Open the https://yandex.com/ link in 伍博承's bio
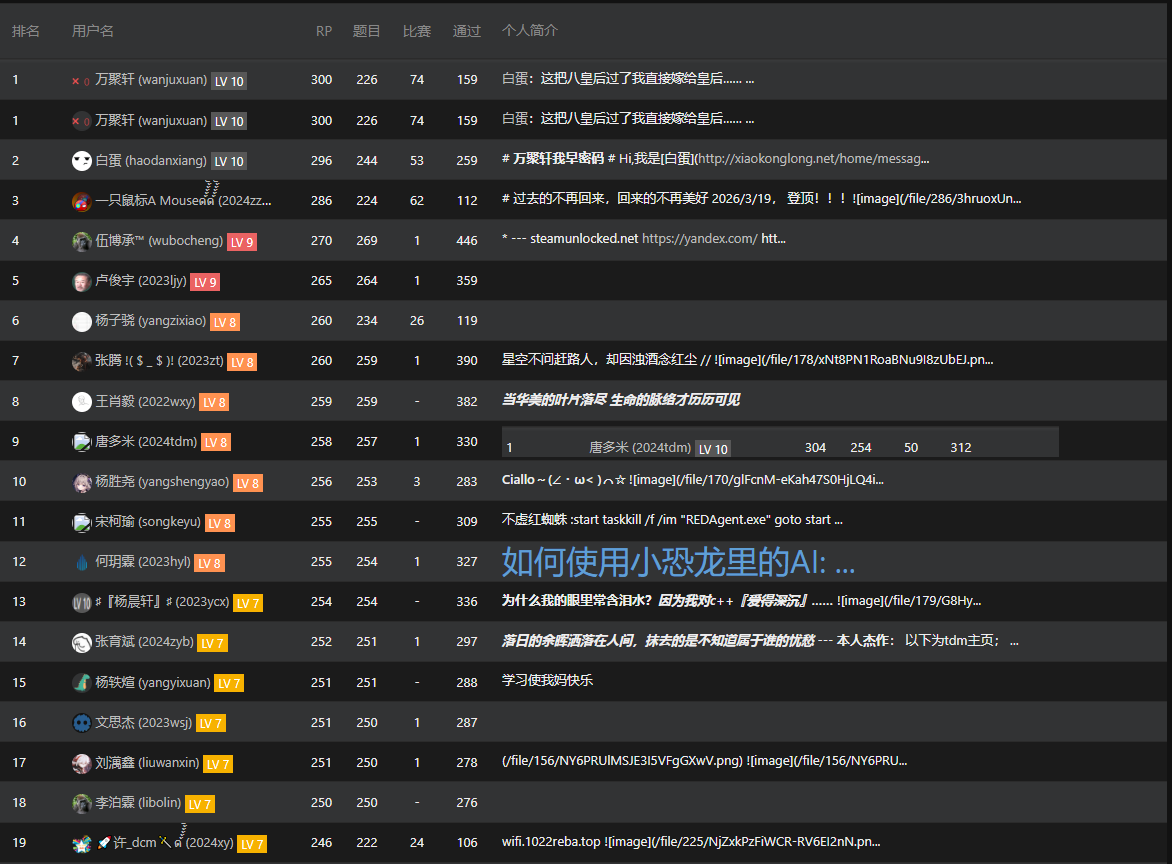The height and width of the screenshot is (864, 1172). (700, 238)
